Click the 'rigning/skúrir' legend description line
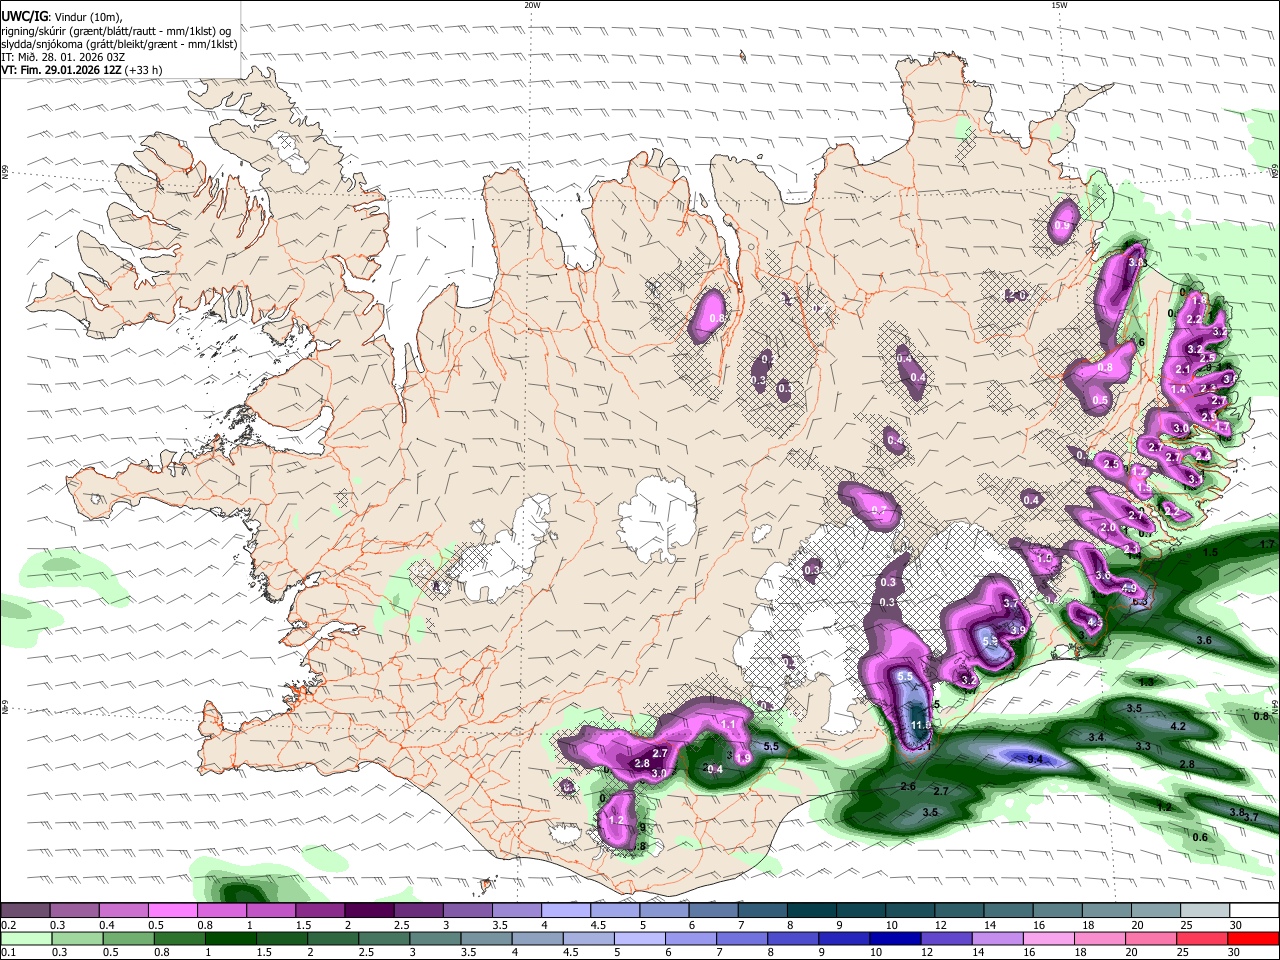The height and width of the screenshot is (960, 1280). (116, 31)
